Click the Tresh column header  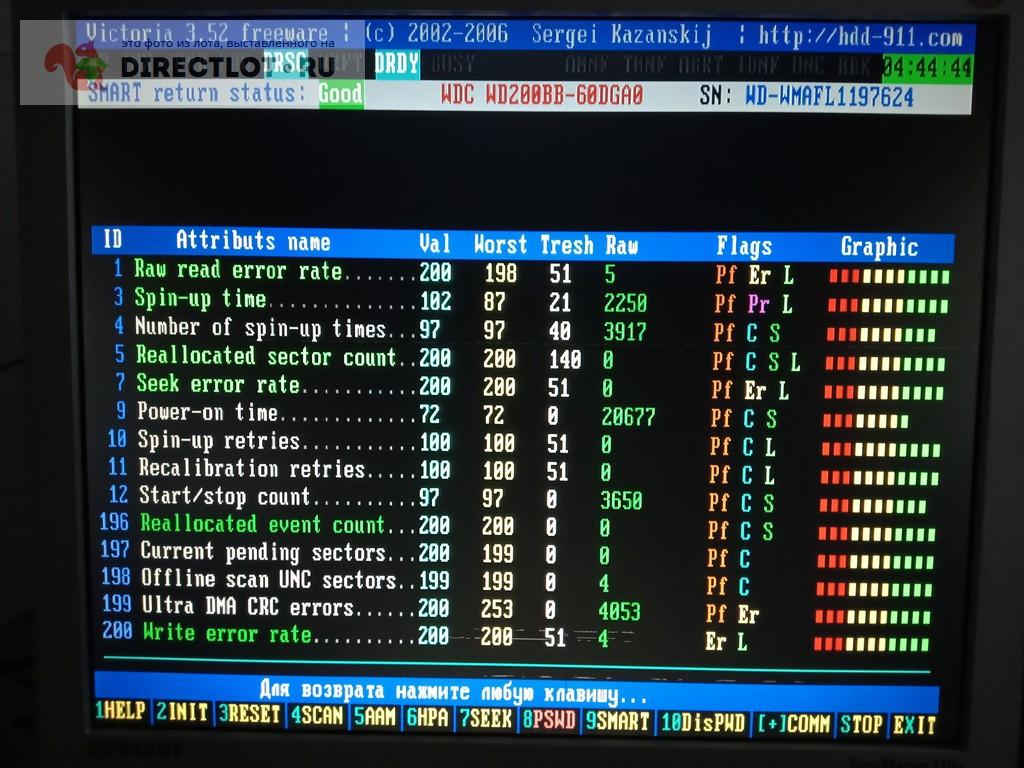click(x=566, y=246)
